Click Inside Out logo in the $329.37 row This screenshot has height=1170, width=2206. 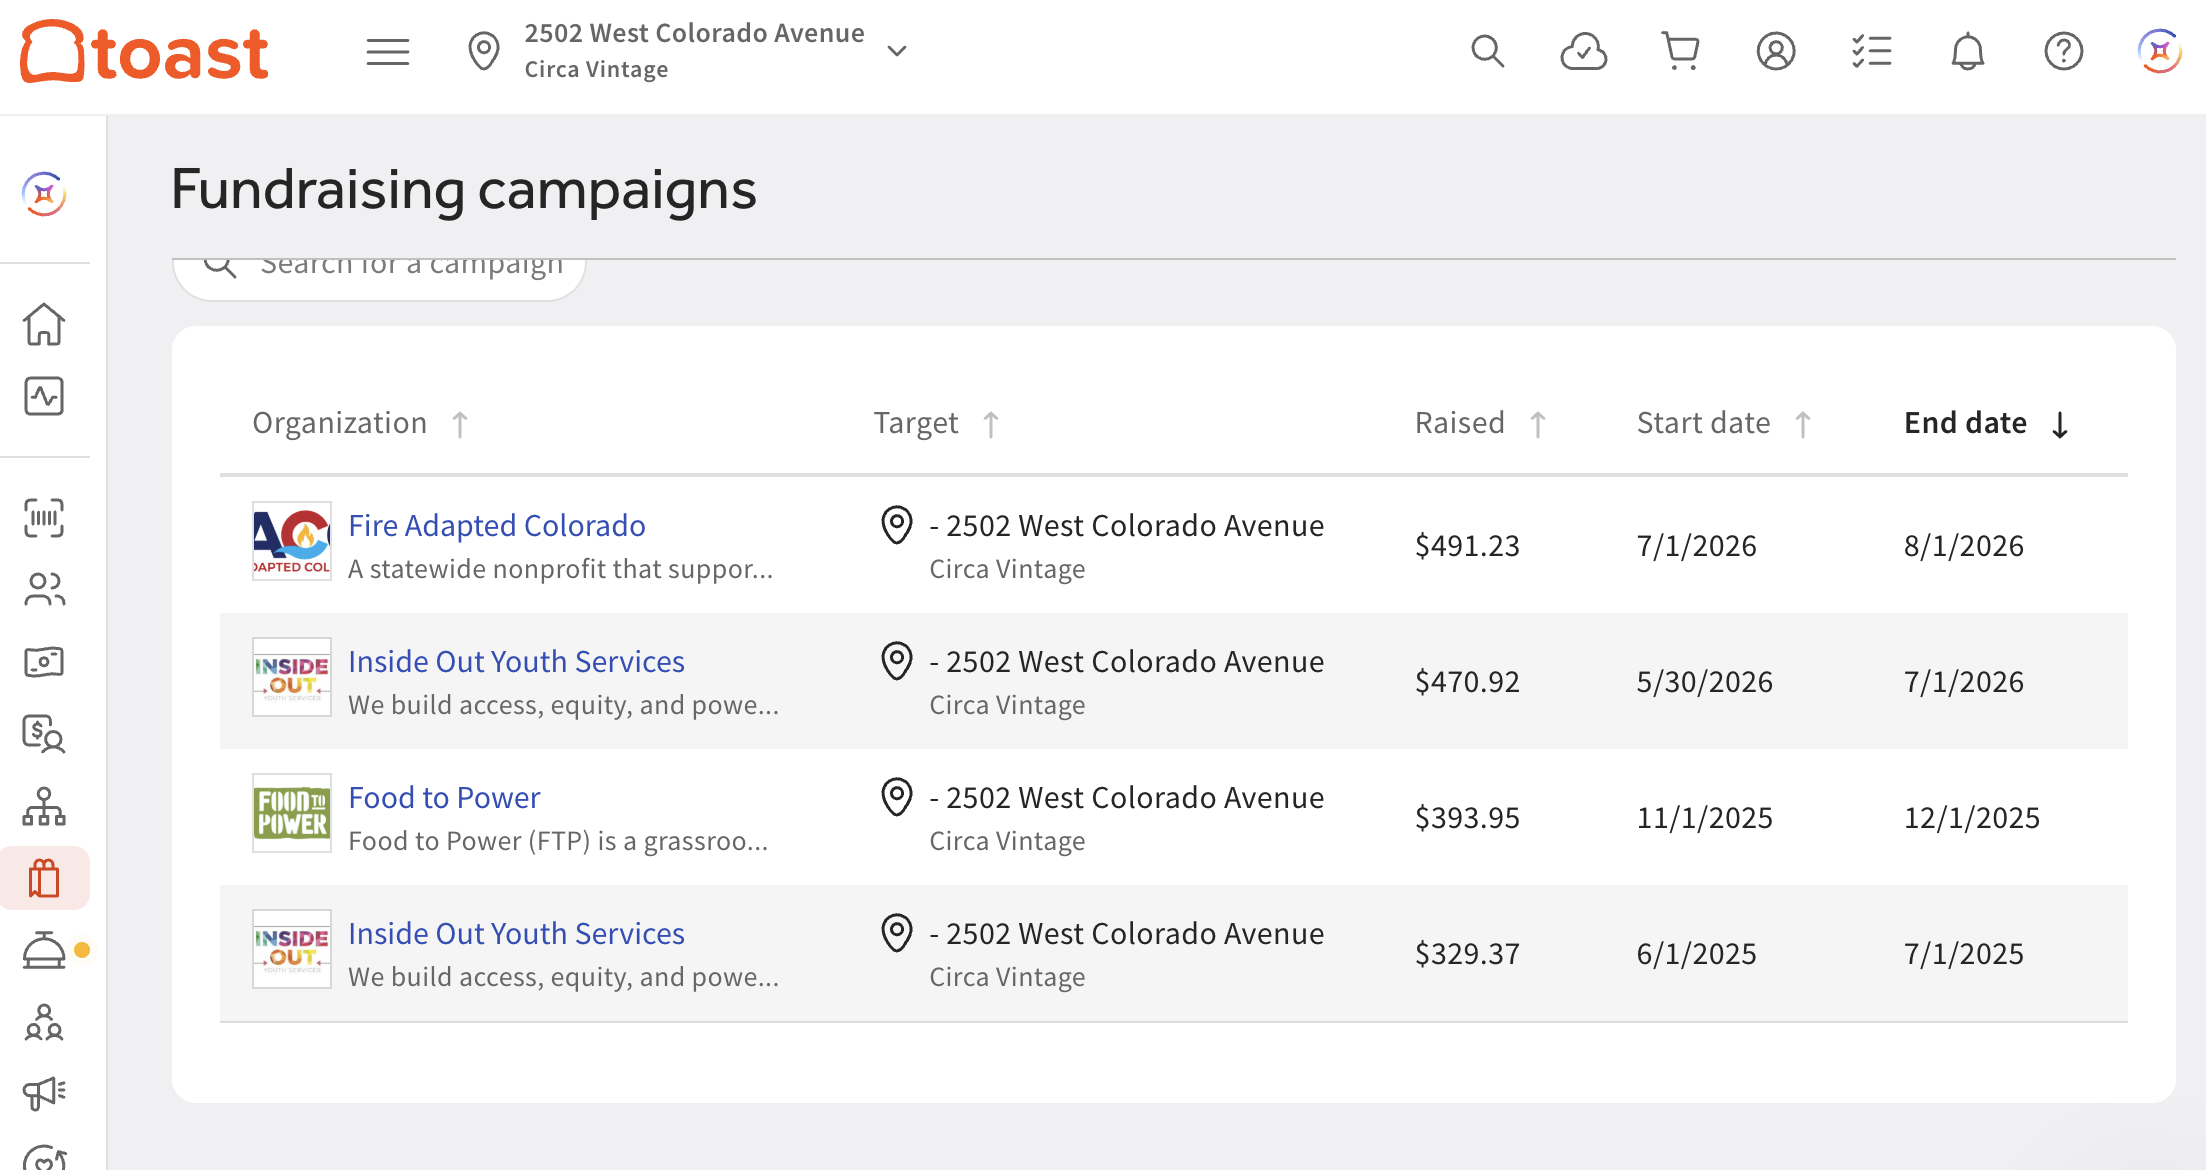tap(292, 949)
